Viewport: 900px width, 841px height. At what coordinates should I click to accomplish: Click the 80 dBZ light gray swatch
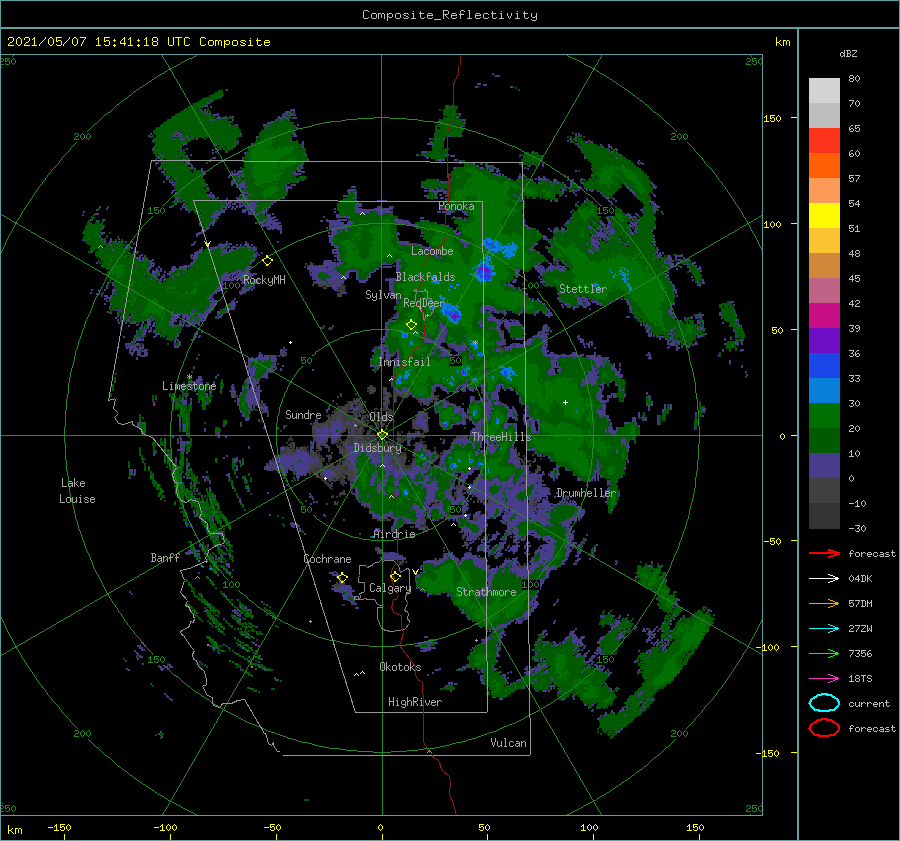pyautogui.click(x=824, y=90)
